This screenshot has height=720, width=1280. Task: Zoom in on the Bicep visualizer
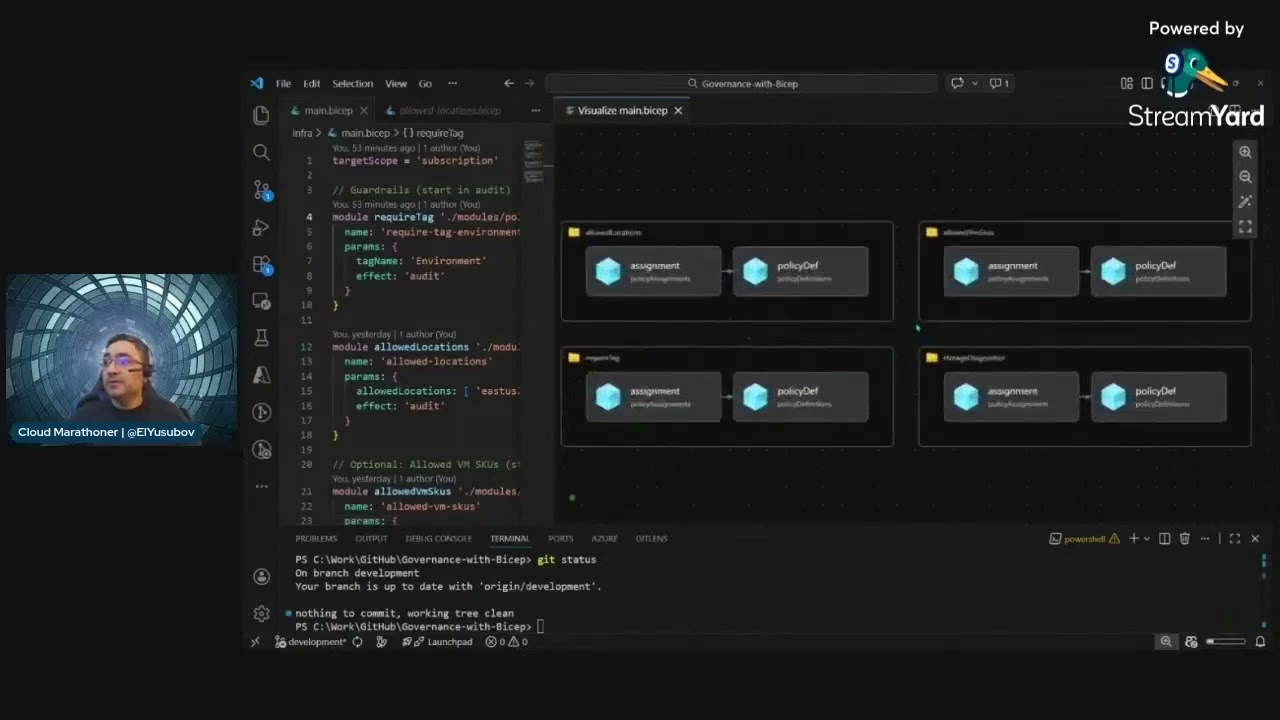click(1245, 152)
